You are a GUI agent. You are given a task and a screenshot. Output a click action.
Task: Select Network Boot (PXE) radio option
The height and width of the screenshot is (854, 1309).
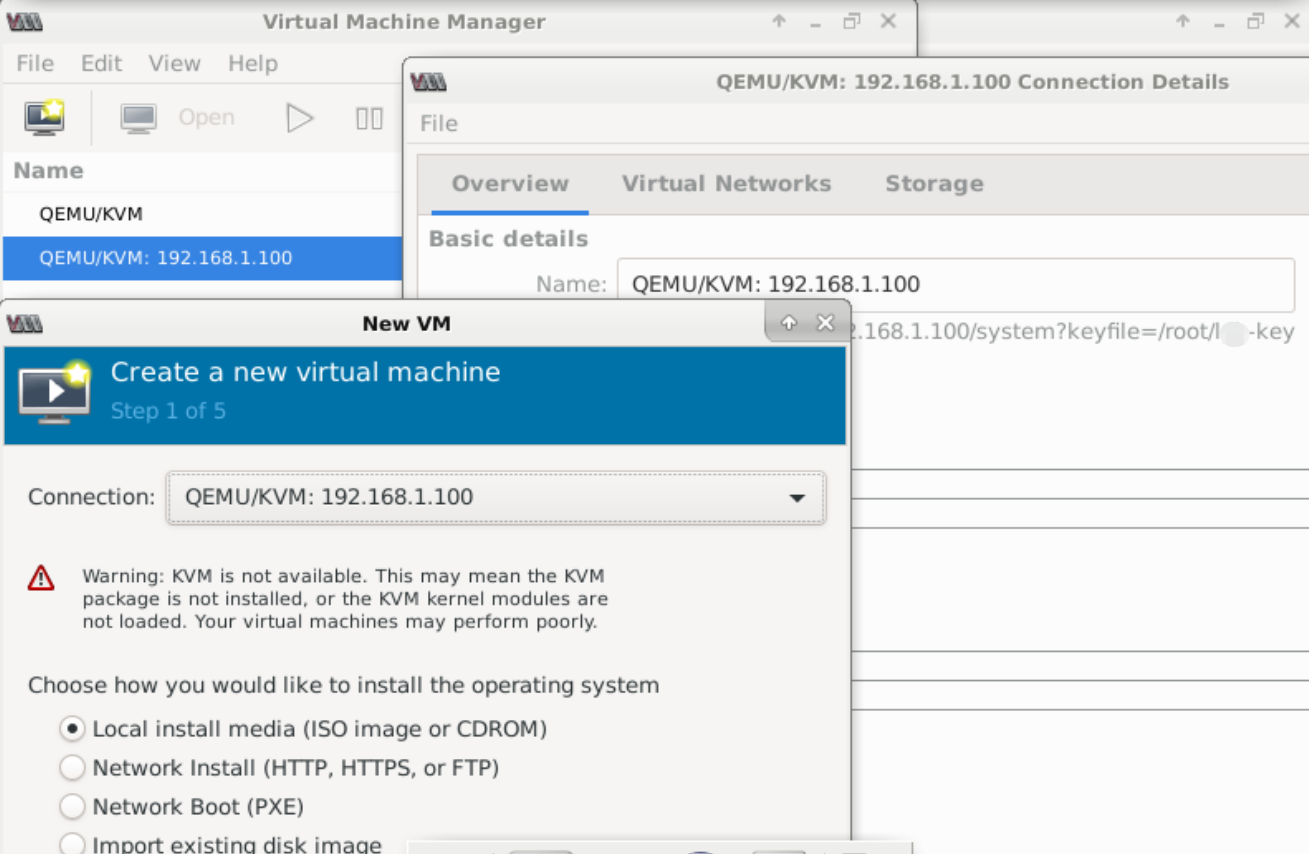72,807
